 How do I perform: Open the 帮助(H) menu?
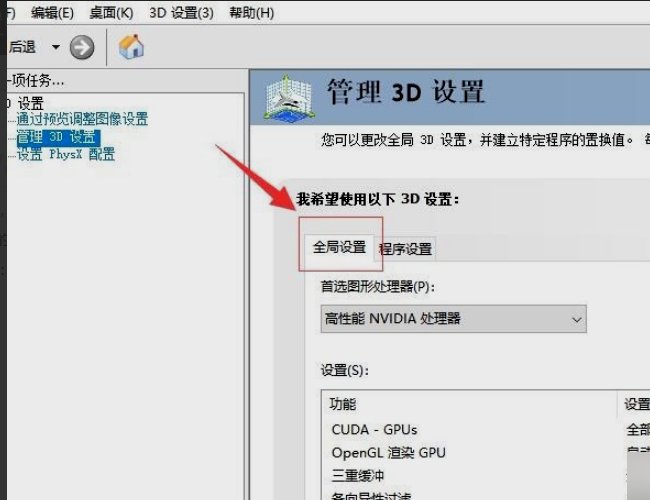point(252,13)
